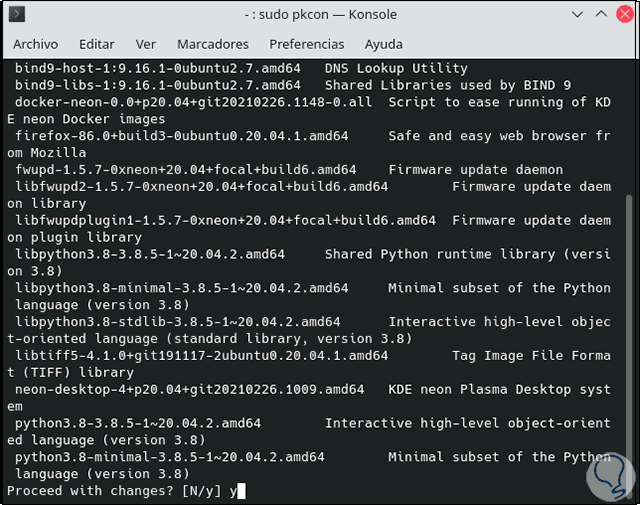Show the Ayuda menu

tap(384, 44)
